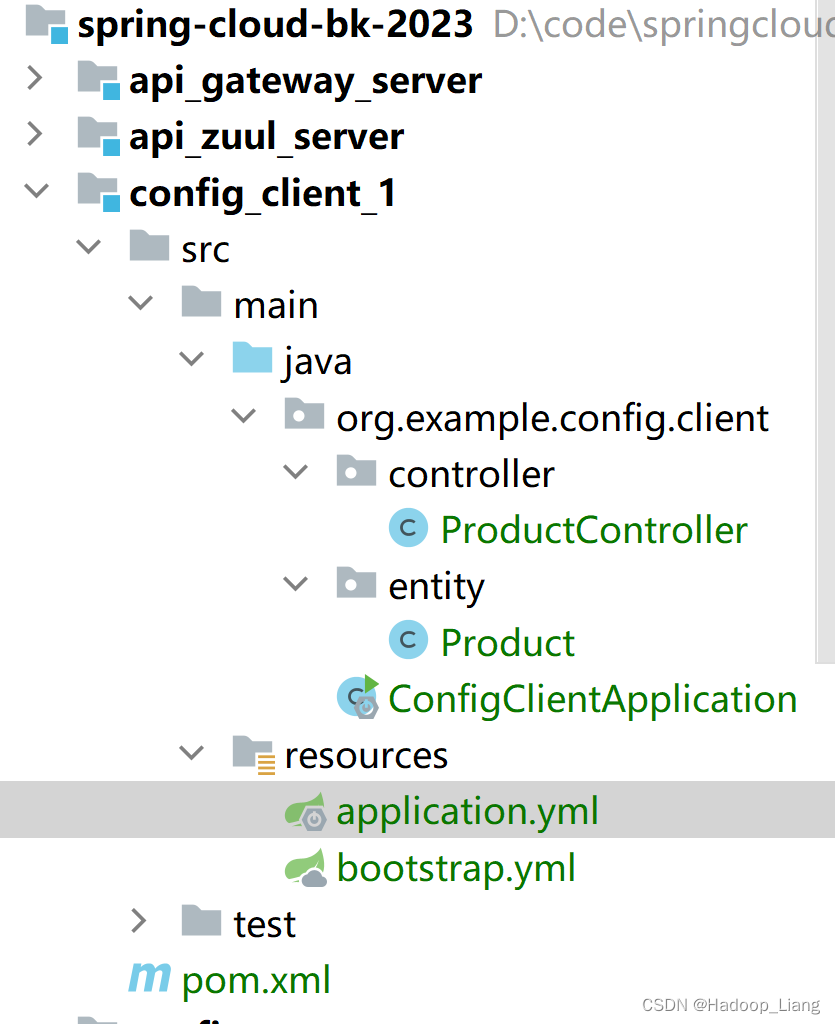Image resolution: width=835 pixels, height=1024 pixels.
Task: Click the Product class icon
Action: point(408,640)
